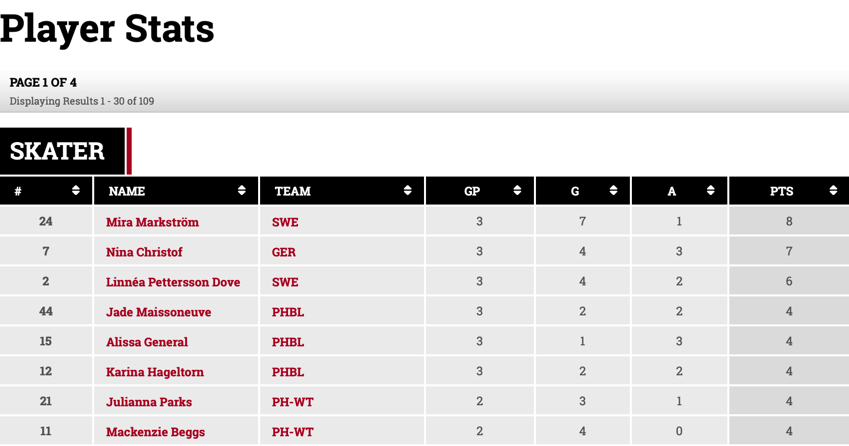Open PH-WT team link for Julianna Parks
Screen dimensions: 849x446
(x=293, y=402)
